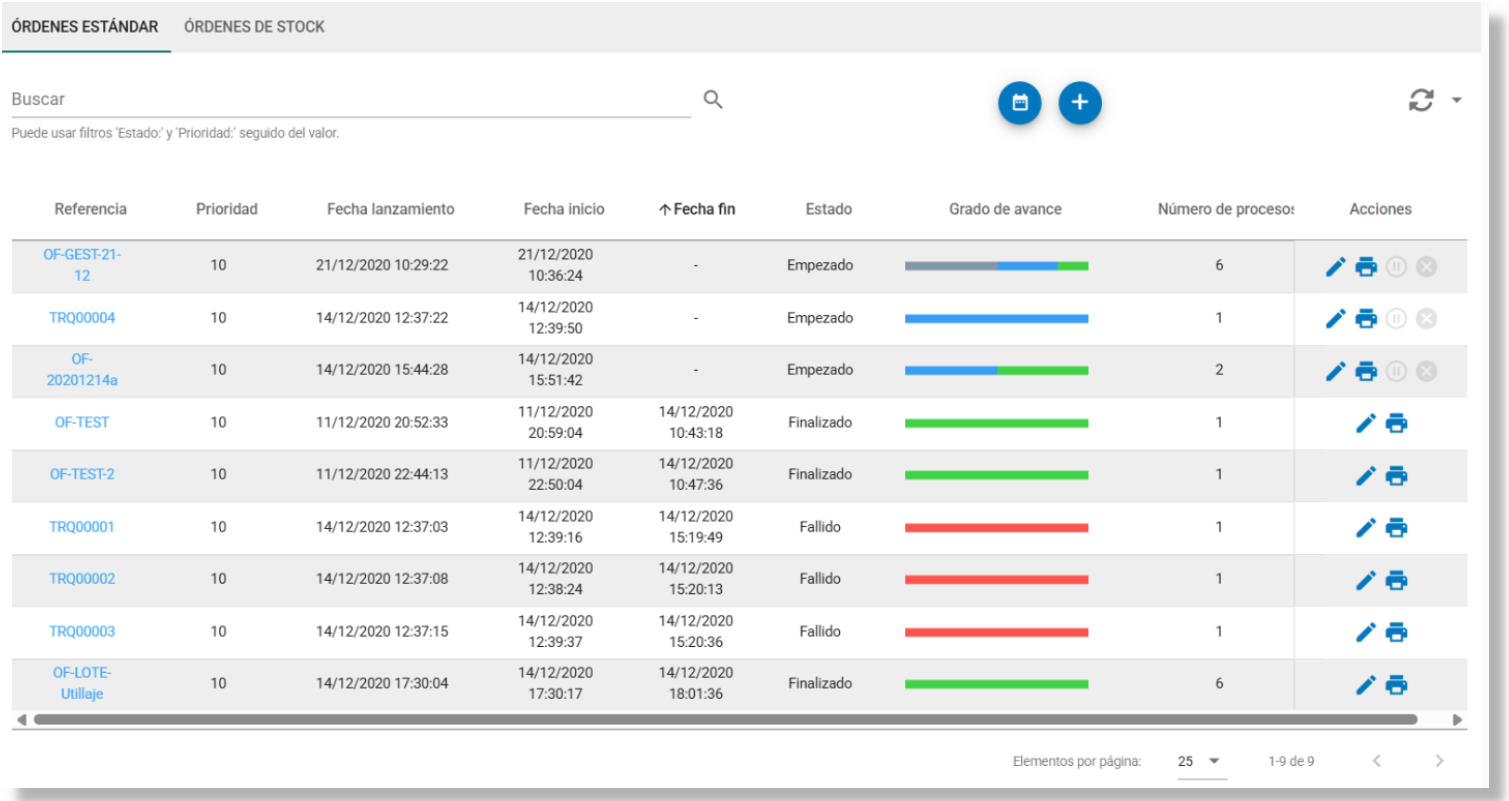Open the OF-TEST-2 reference link

(x=82, y=474)
